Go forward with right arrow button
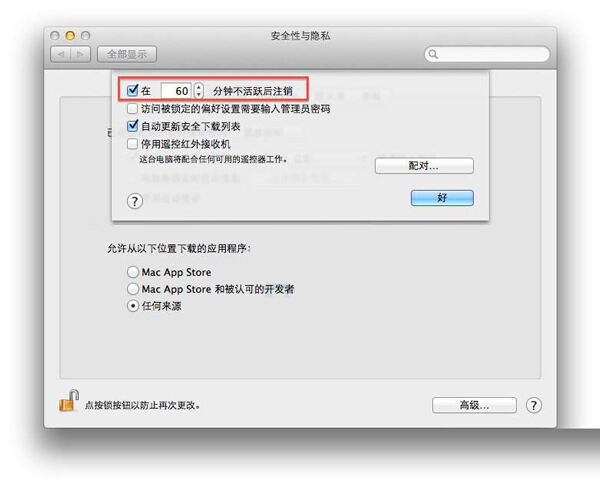600x488 pixels. 80,54
